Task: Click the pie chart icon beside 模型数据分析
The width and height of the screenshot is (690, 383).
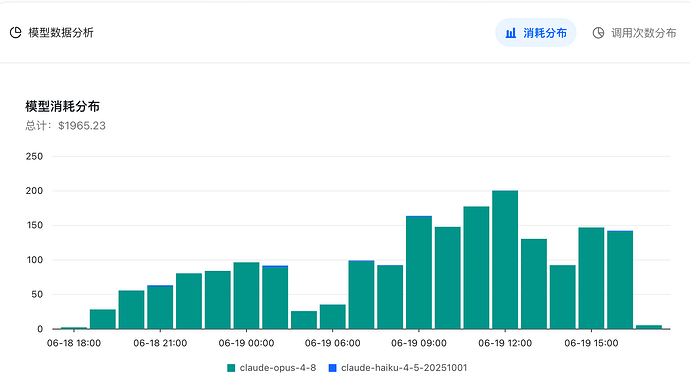Action: tap(15, 33)
